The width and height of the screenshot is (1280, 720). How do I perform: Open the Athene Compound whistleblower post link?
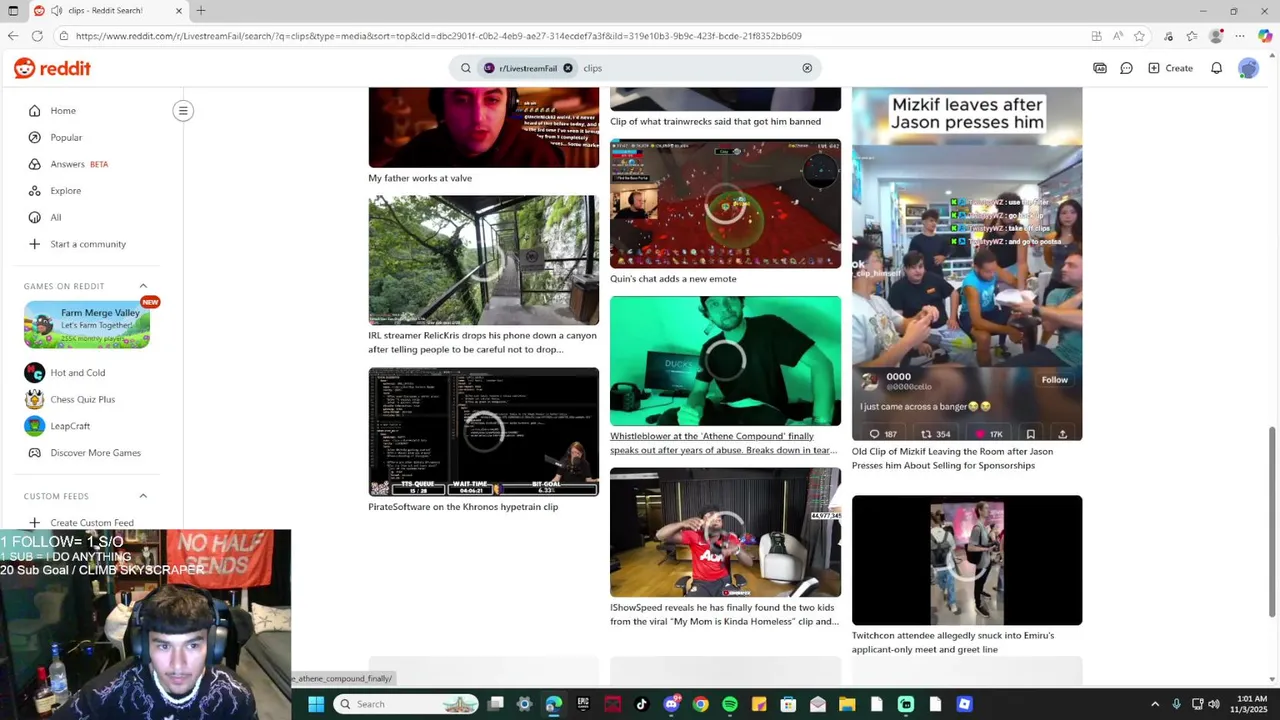pos(723,443)
